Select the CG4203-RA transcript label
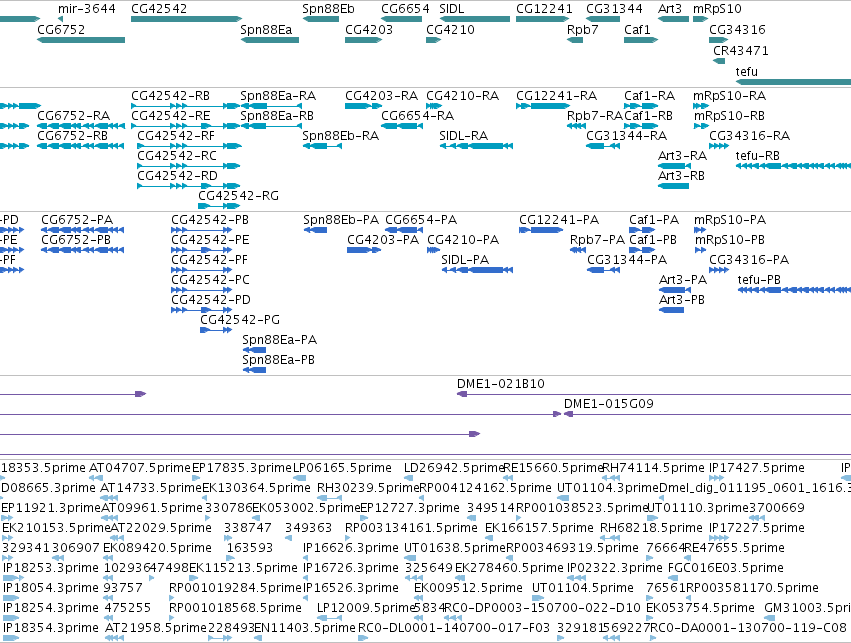 pos(382,96)
